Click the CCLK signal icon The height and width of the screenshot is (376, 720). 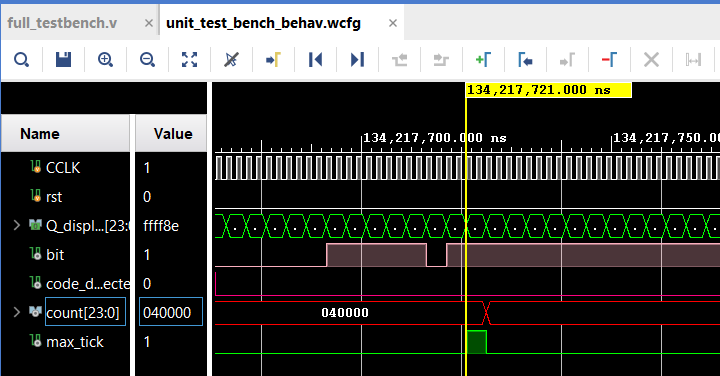tap(36, 167)
